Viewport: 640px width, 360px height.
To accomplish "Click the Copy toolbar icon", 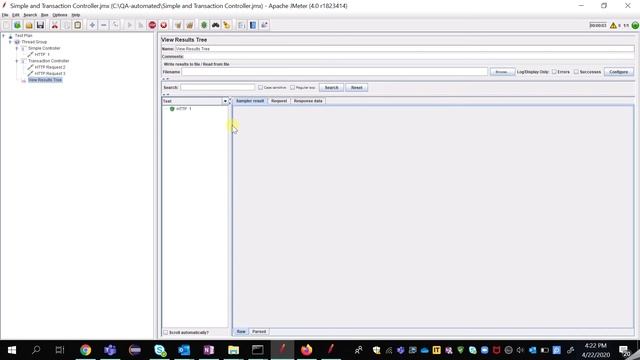I will [x=66, y=25].
